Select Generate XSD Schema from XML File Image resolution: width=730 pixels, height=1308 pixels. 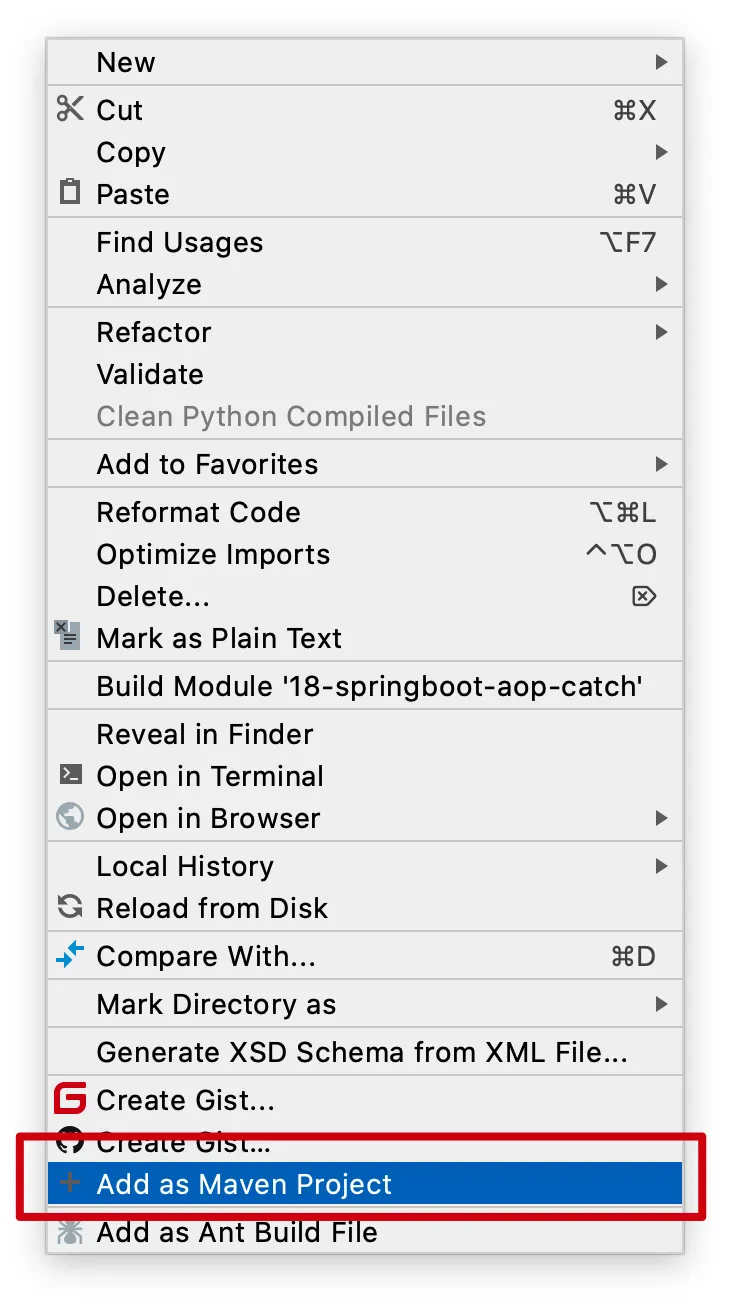[365, 1052]
